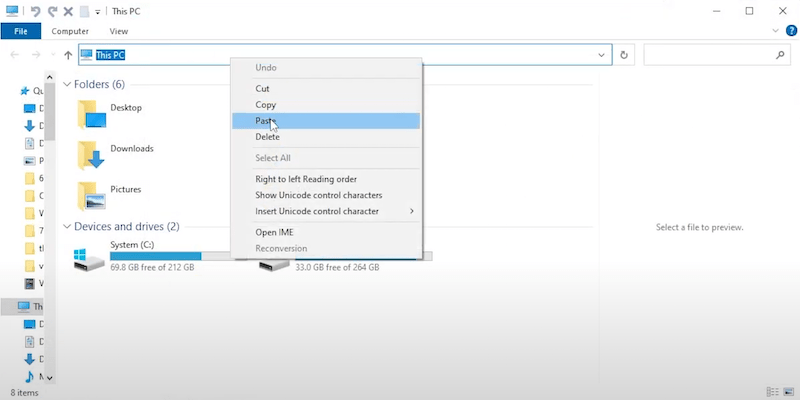
Task: Open the recent locations dropdown arrow
Action: coord(53,55)
